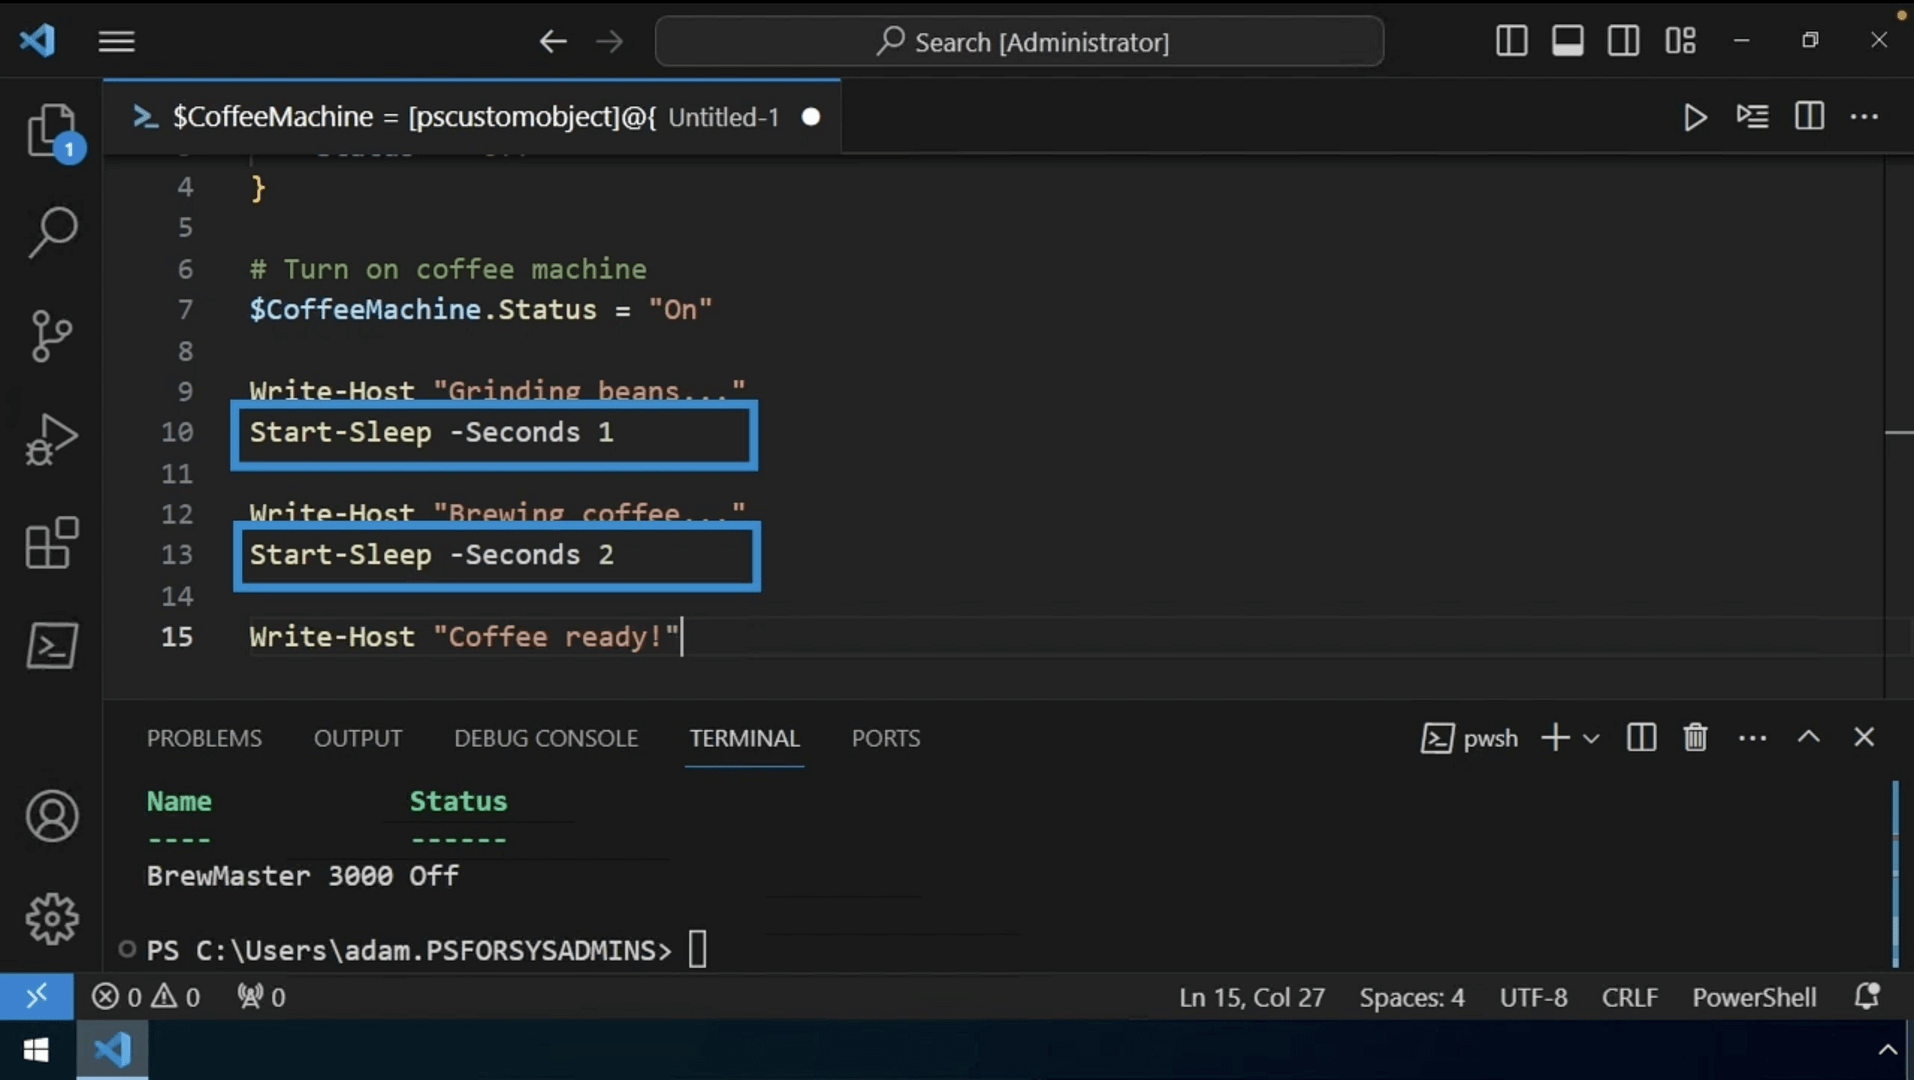Open the Extensions view
1914x1080 pixels.
pyautogui.click(x=52, y=543)
